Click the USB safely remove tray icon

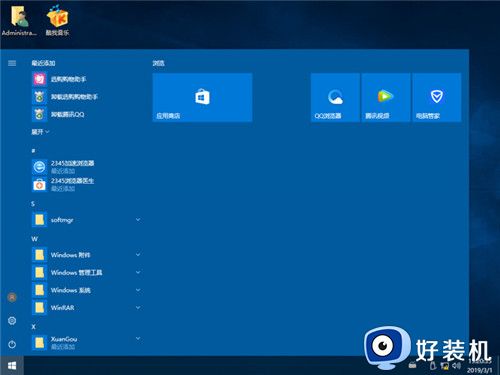pos(433,366)
